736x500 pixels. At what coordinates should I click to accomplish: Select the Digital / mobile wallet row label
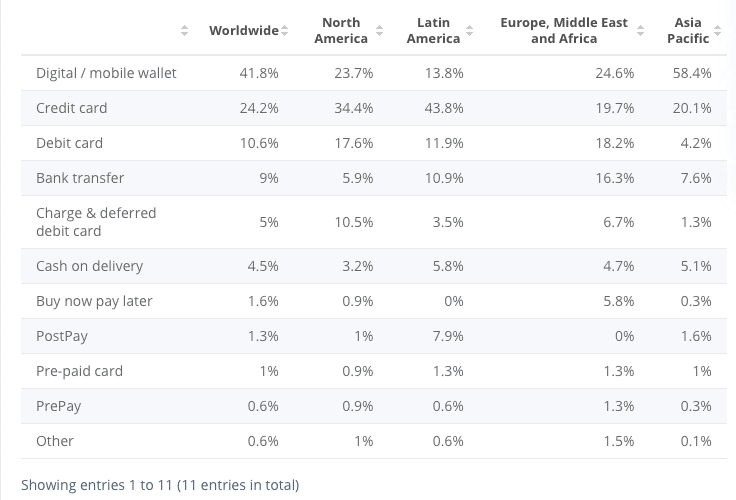[106, 73]
